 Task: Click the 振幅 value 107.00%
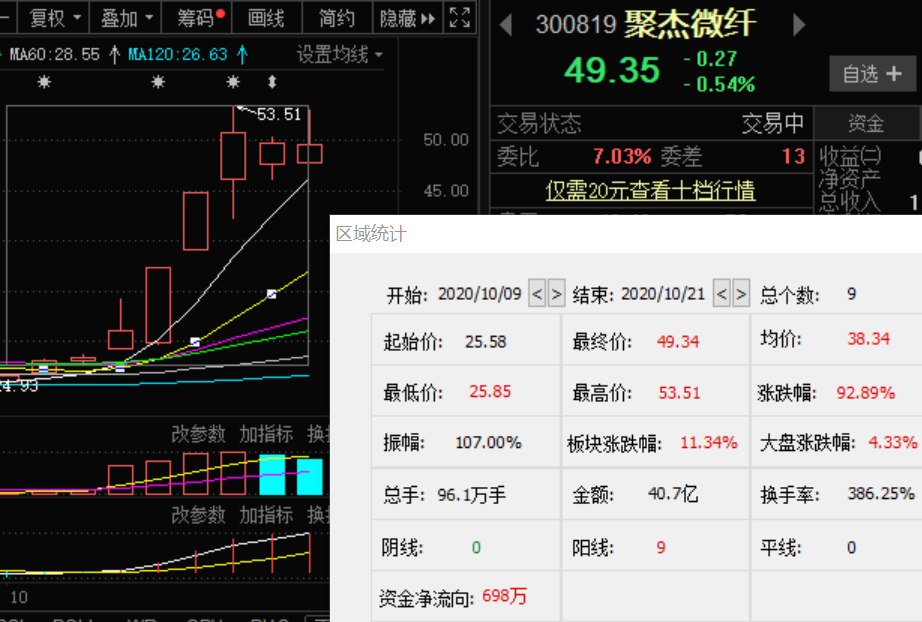(488, 442)
